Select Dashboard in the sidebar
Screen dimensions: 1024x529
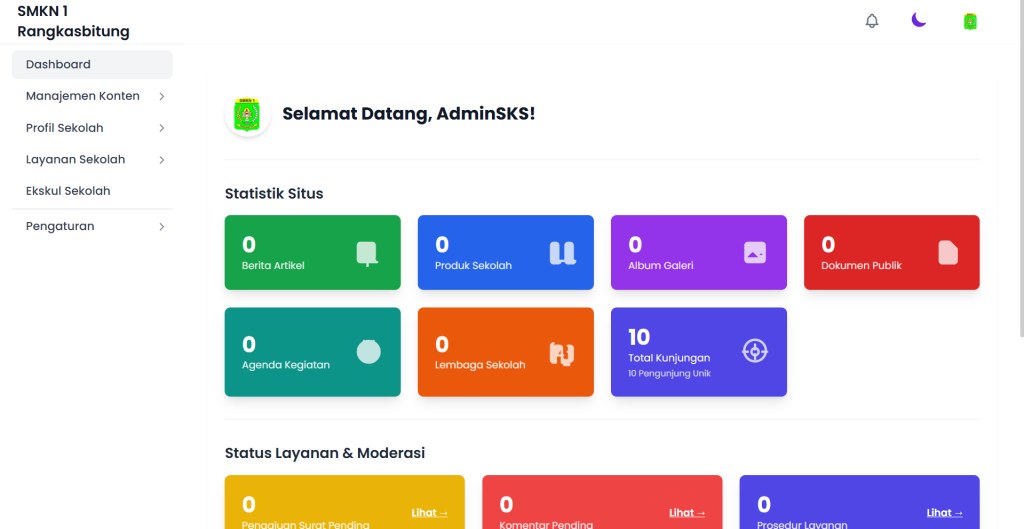pyautogui.click(x=92, y=64)
